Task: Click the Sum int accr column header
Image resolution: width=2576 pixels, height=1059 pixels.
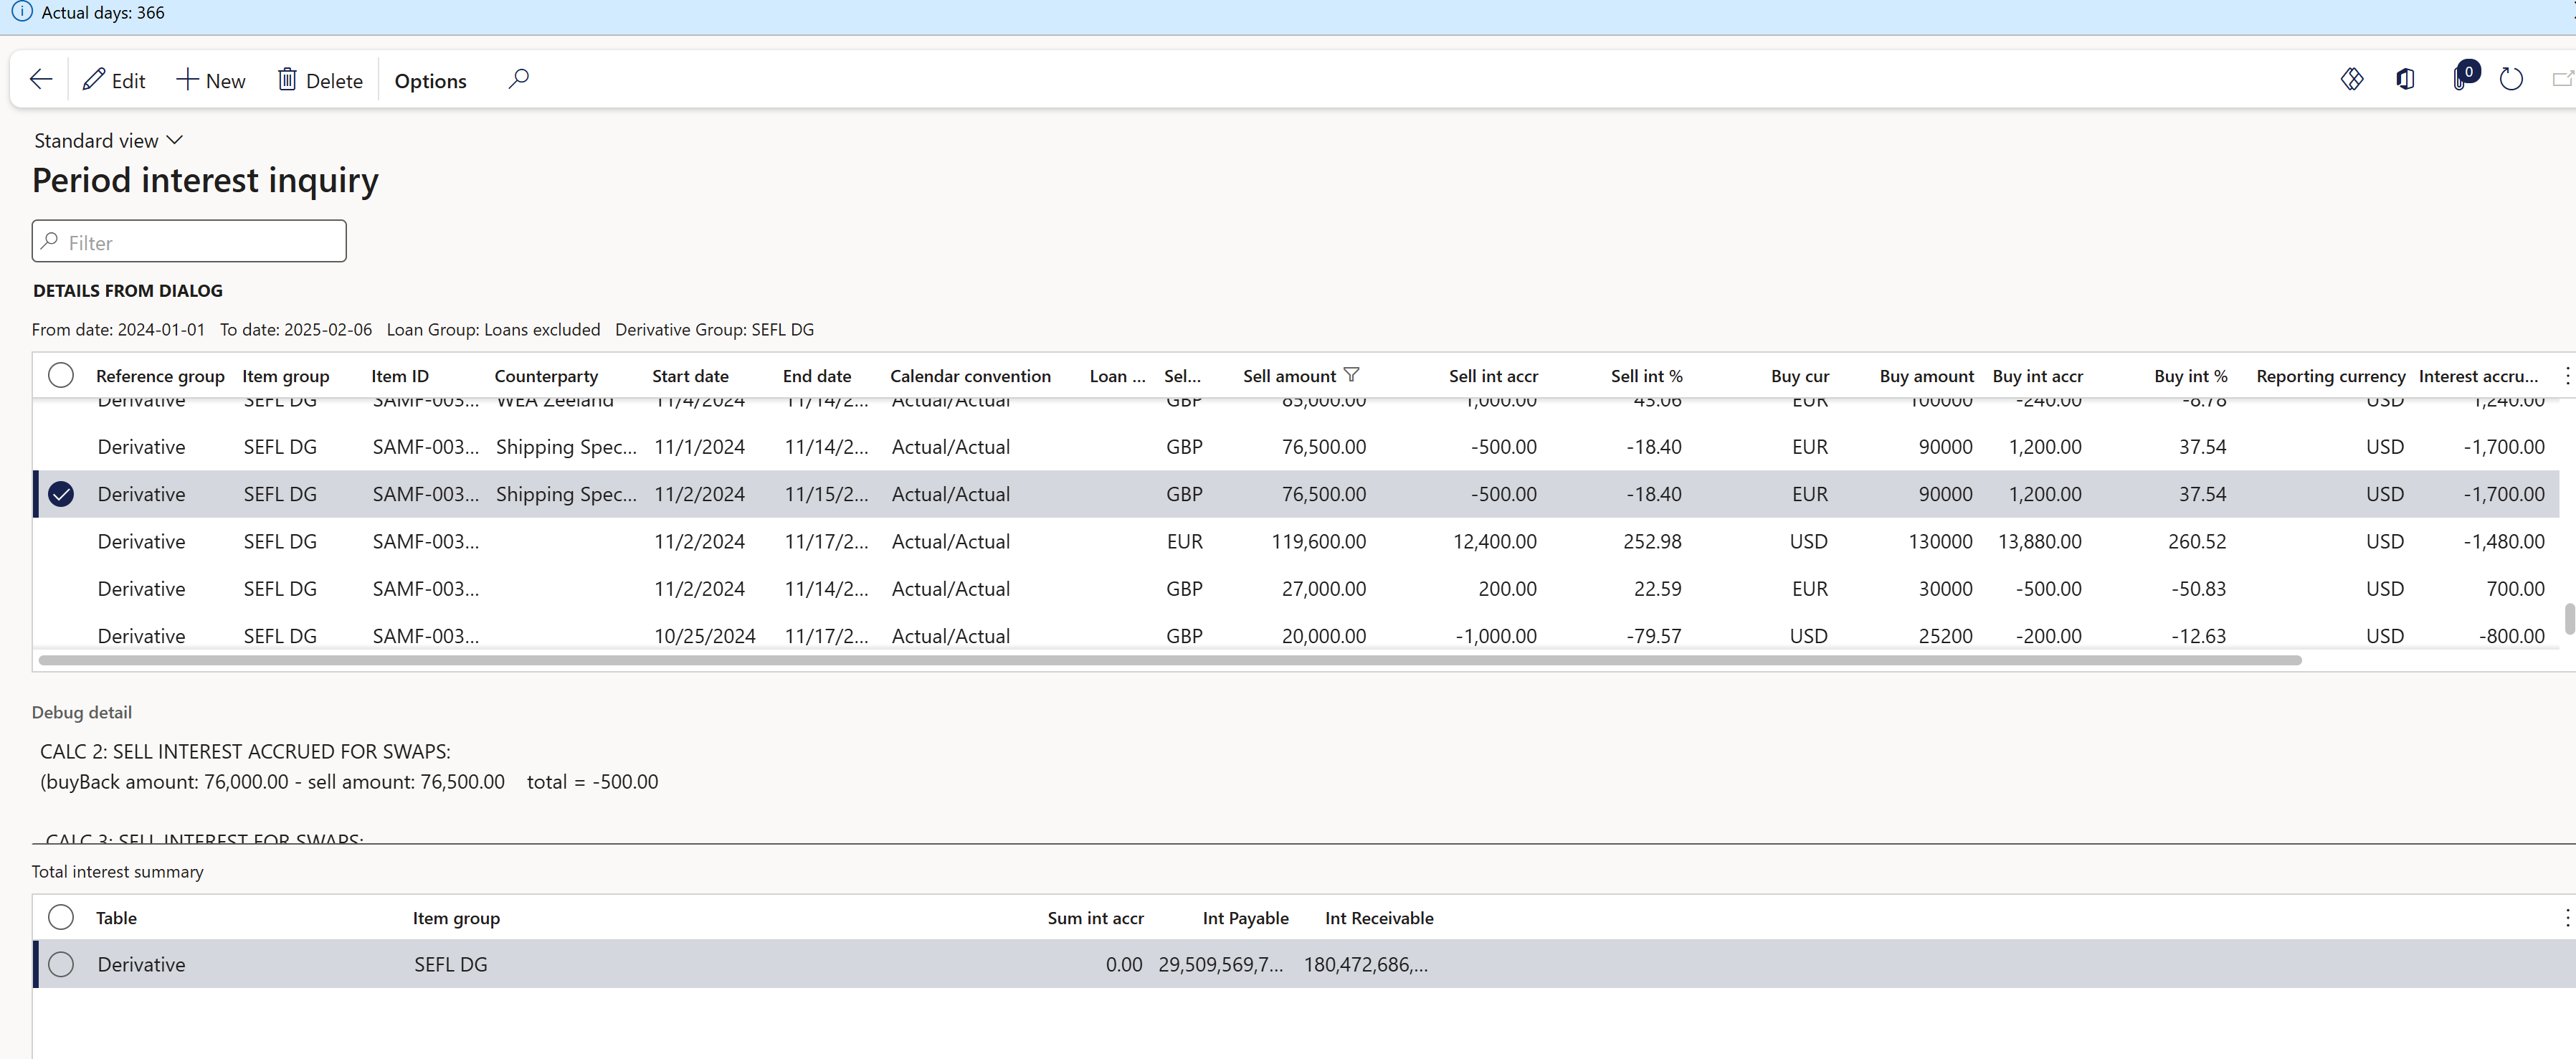Action: coord(1095,918)
